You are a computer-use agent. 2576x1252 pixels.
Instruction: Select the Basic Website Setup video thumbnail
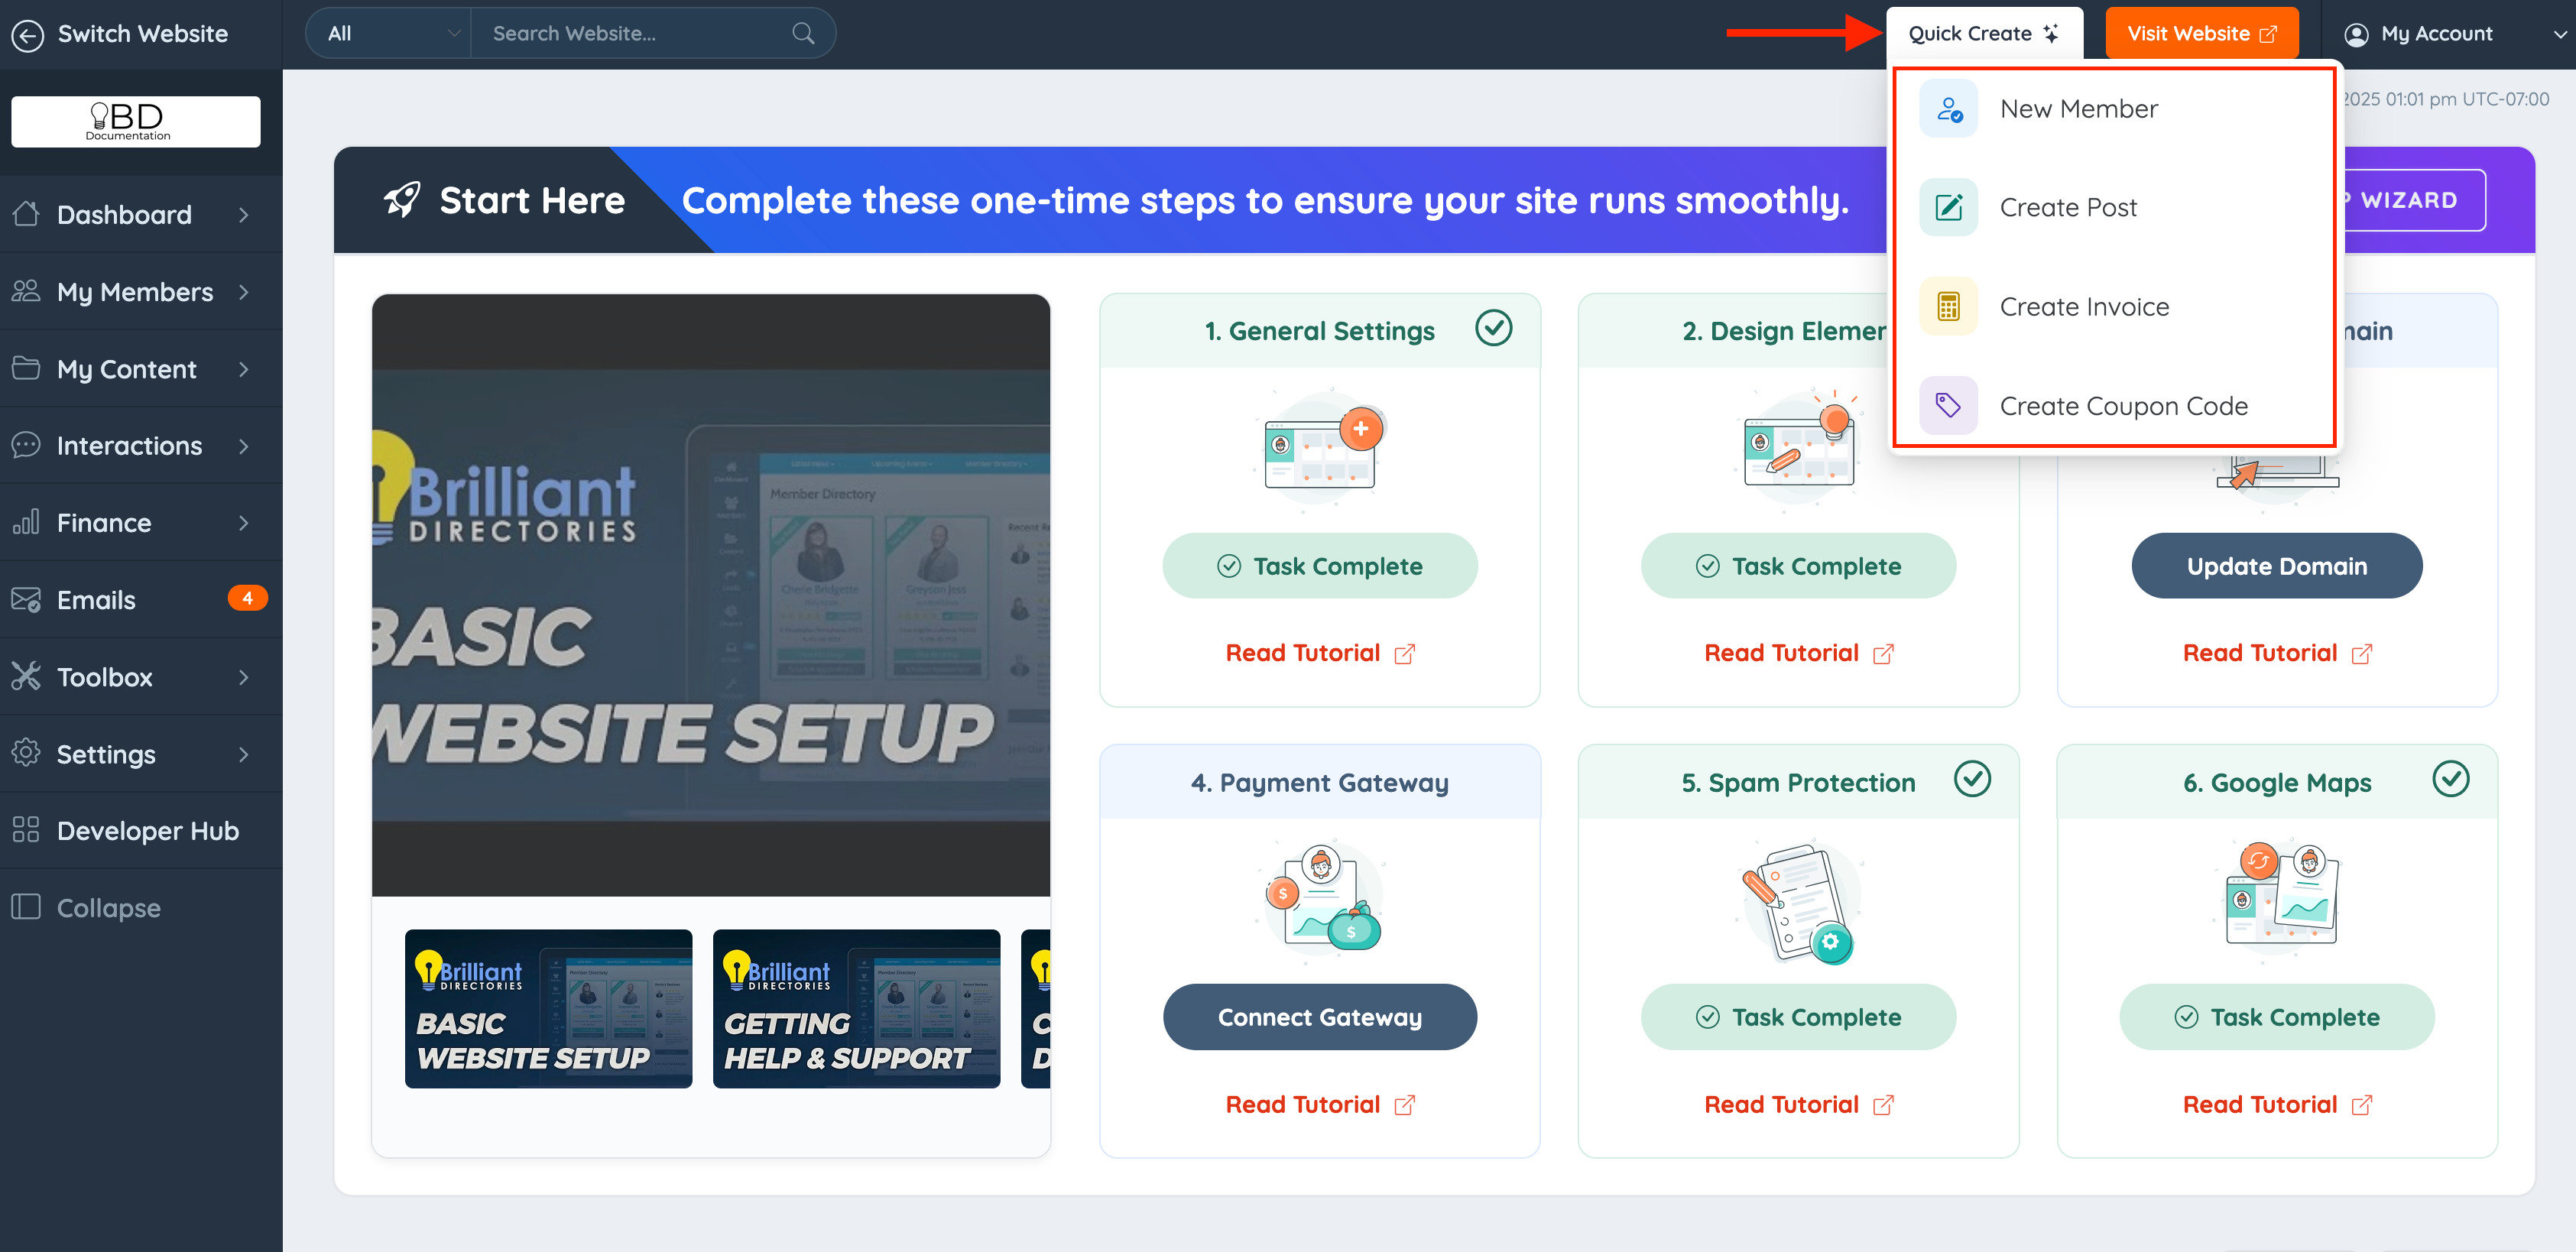click(x=548, y=1008)
